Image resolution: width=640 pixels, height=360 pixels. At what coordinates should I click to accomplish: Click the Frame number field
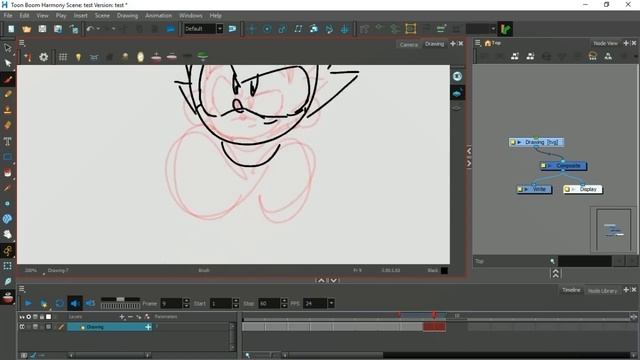point(171,303)
